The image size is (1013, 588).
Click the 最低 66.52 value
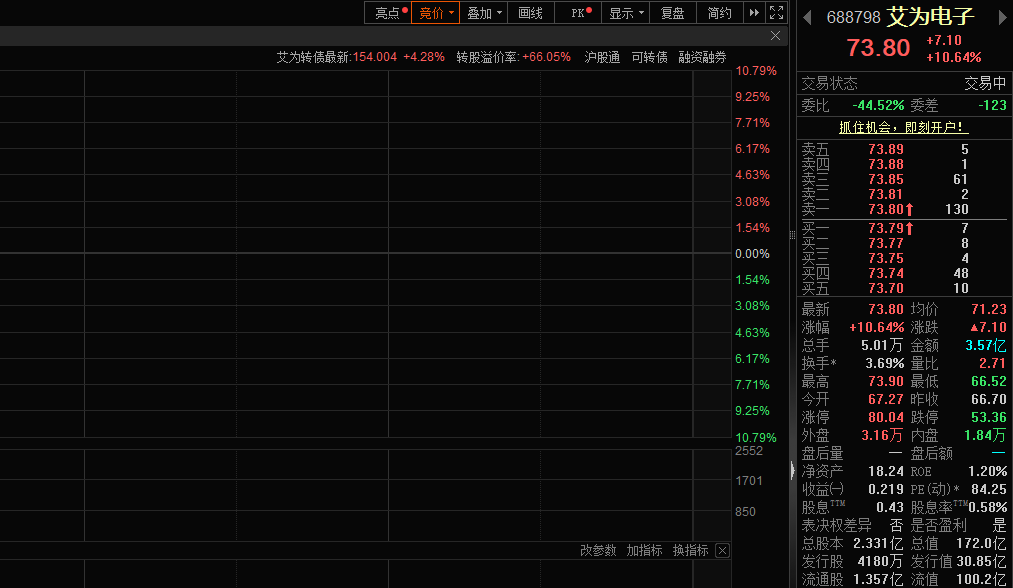988,382
